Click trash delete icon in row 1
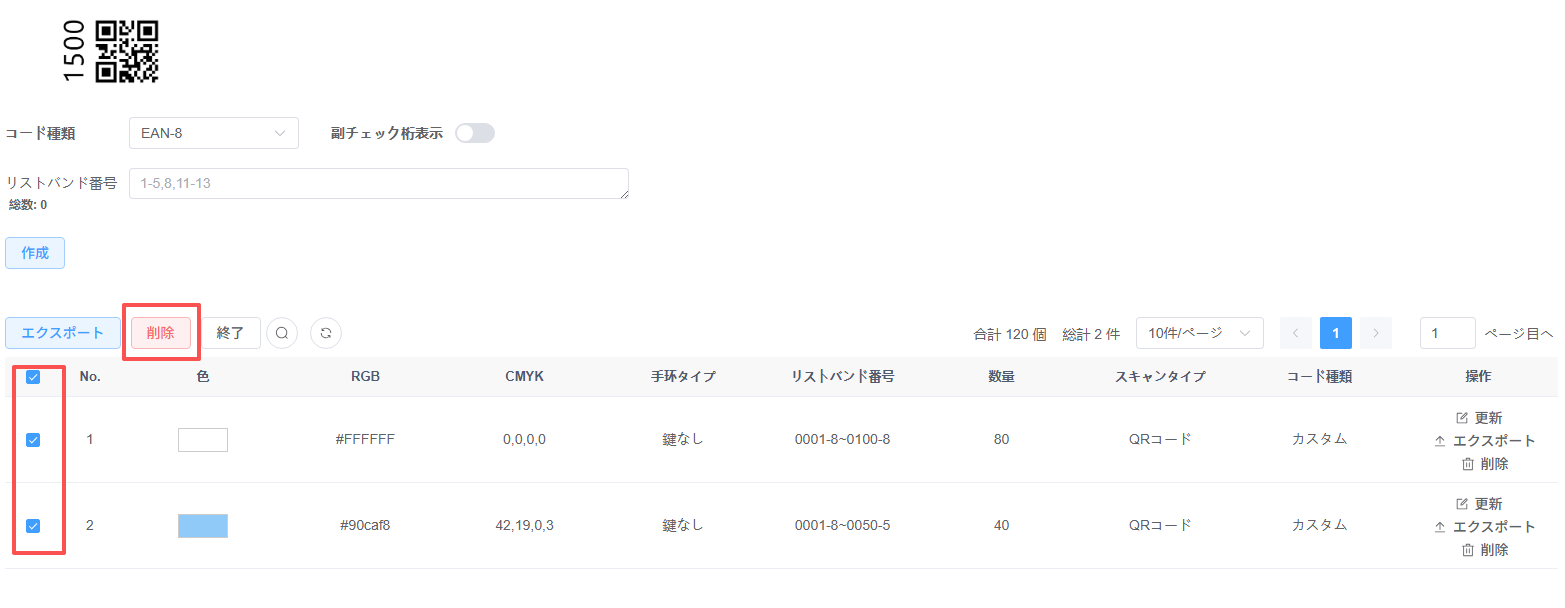Image resolution: width=1565 pixels, height=608 pixels. pyautogui.click(x=1467, y=464)
